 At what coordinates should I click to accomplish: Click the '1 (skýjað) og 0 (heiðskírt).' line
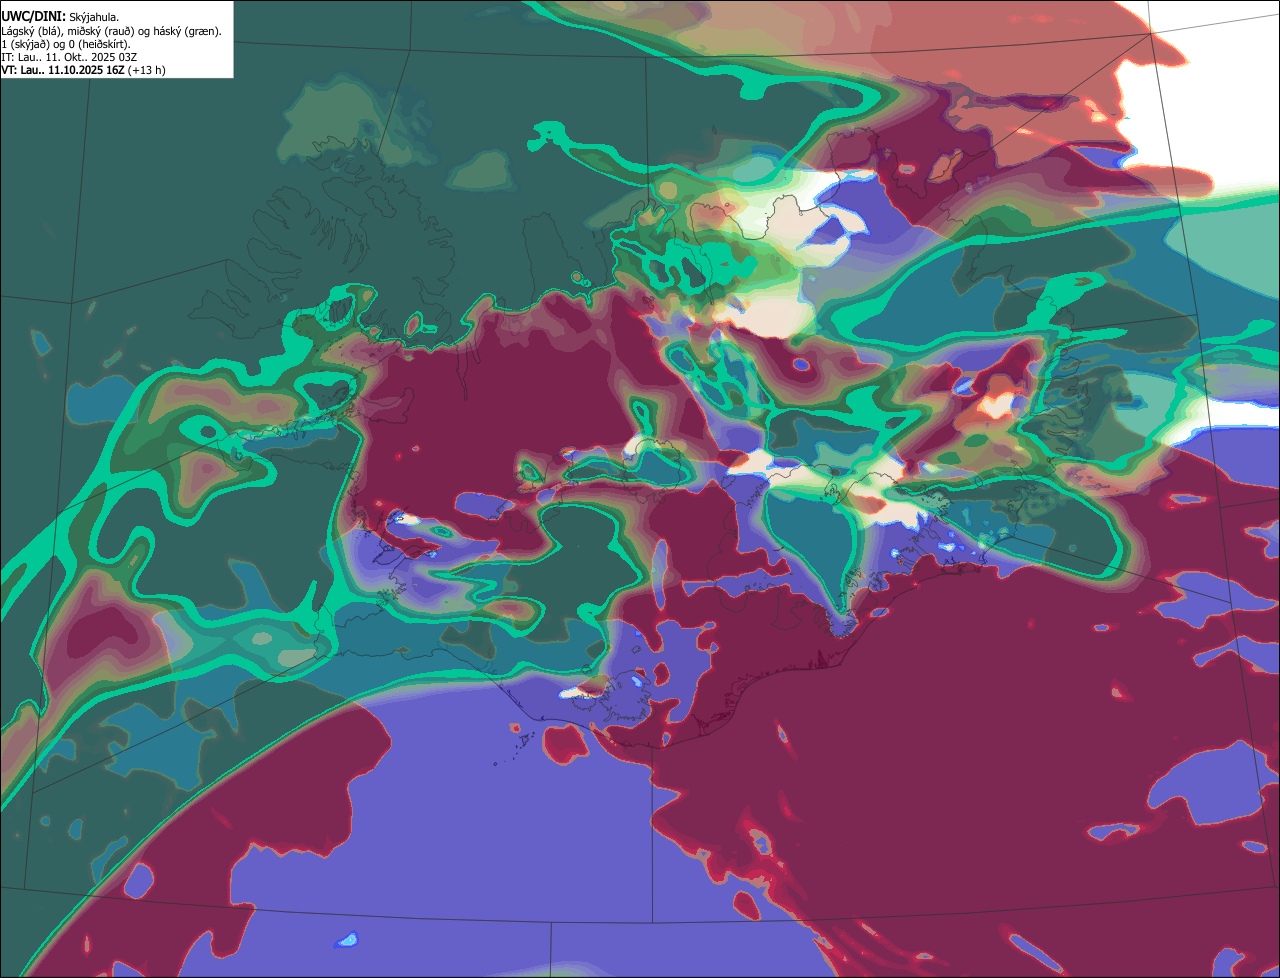coord(65,44)
